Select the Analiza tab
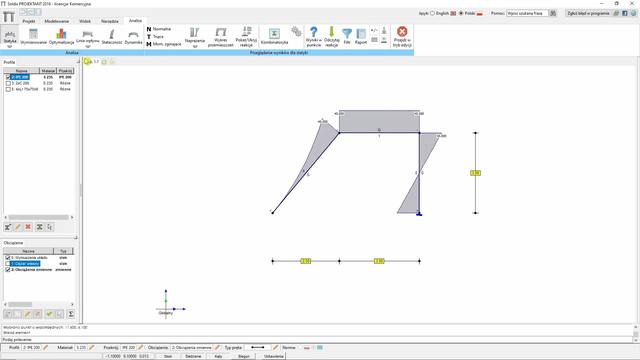 pos(135,20)
